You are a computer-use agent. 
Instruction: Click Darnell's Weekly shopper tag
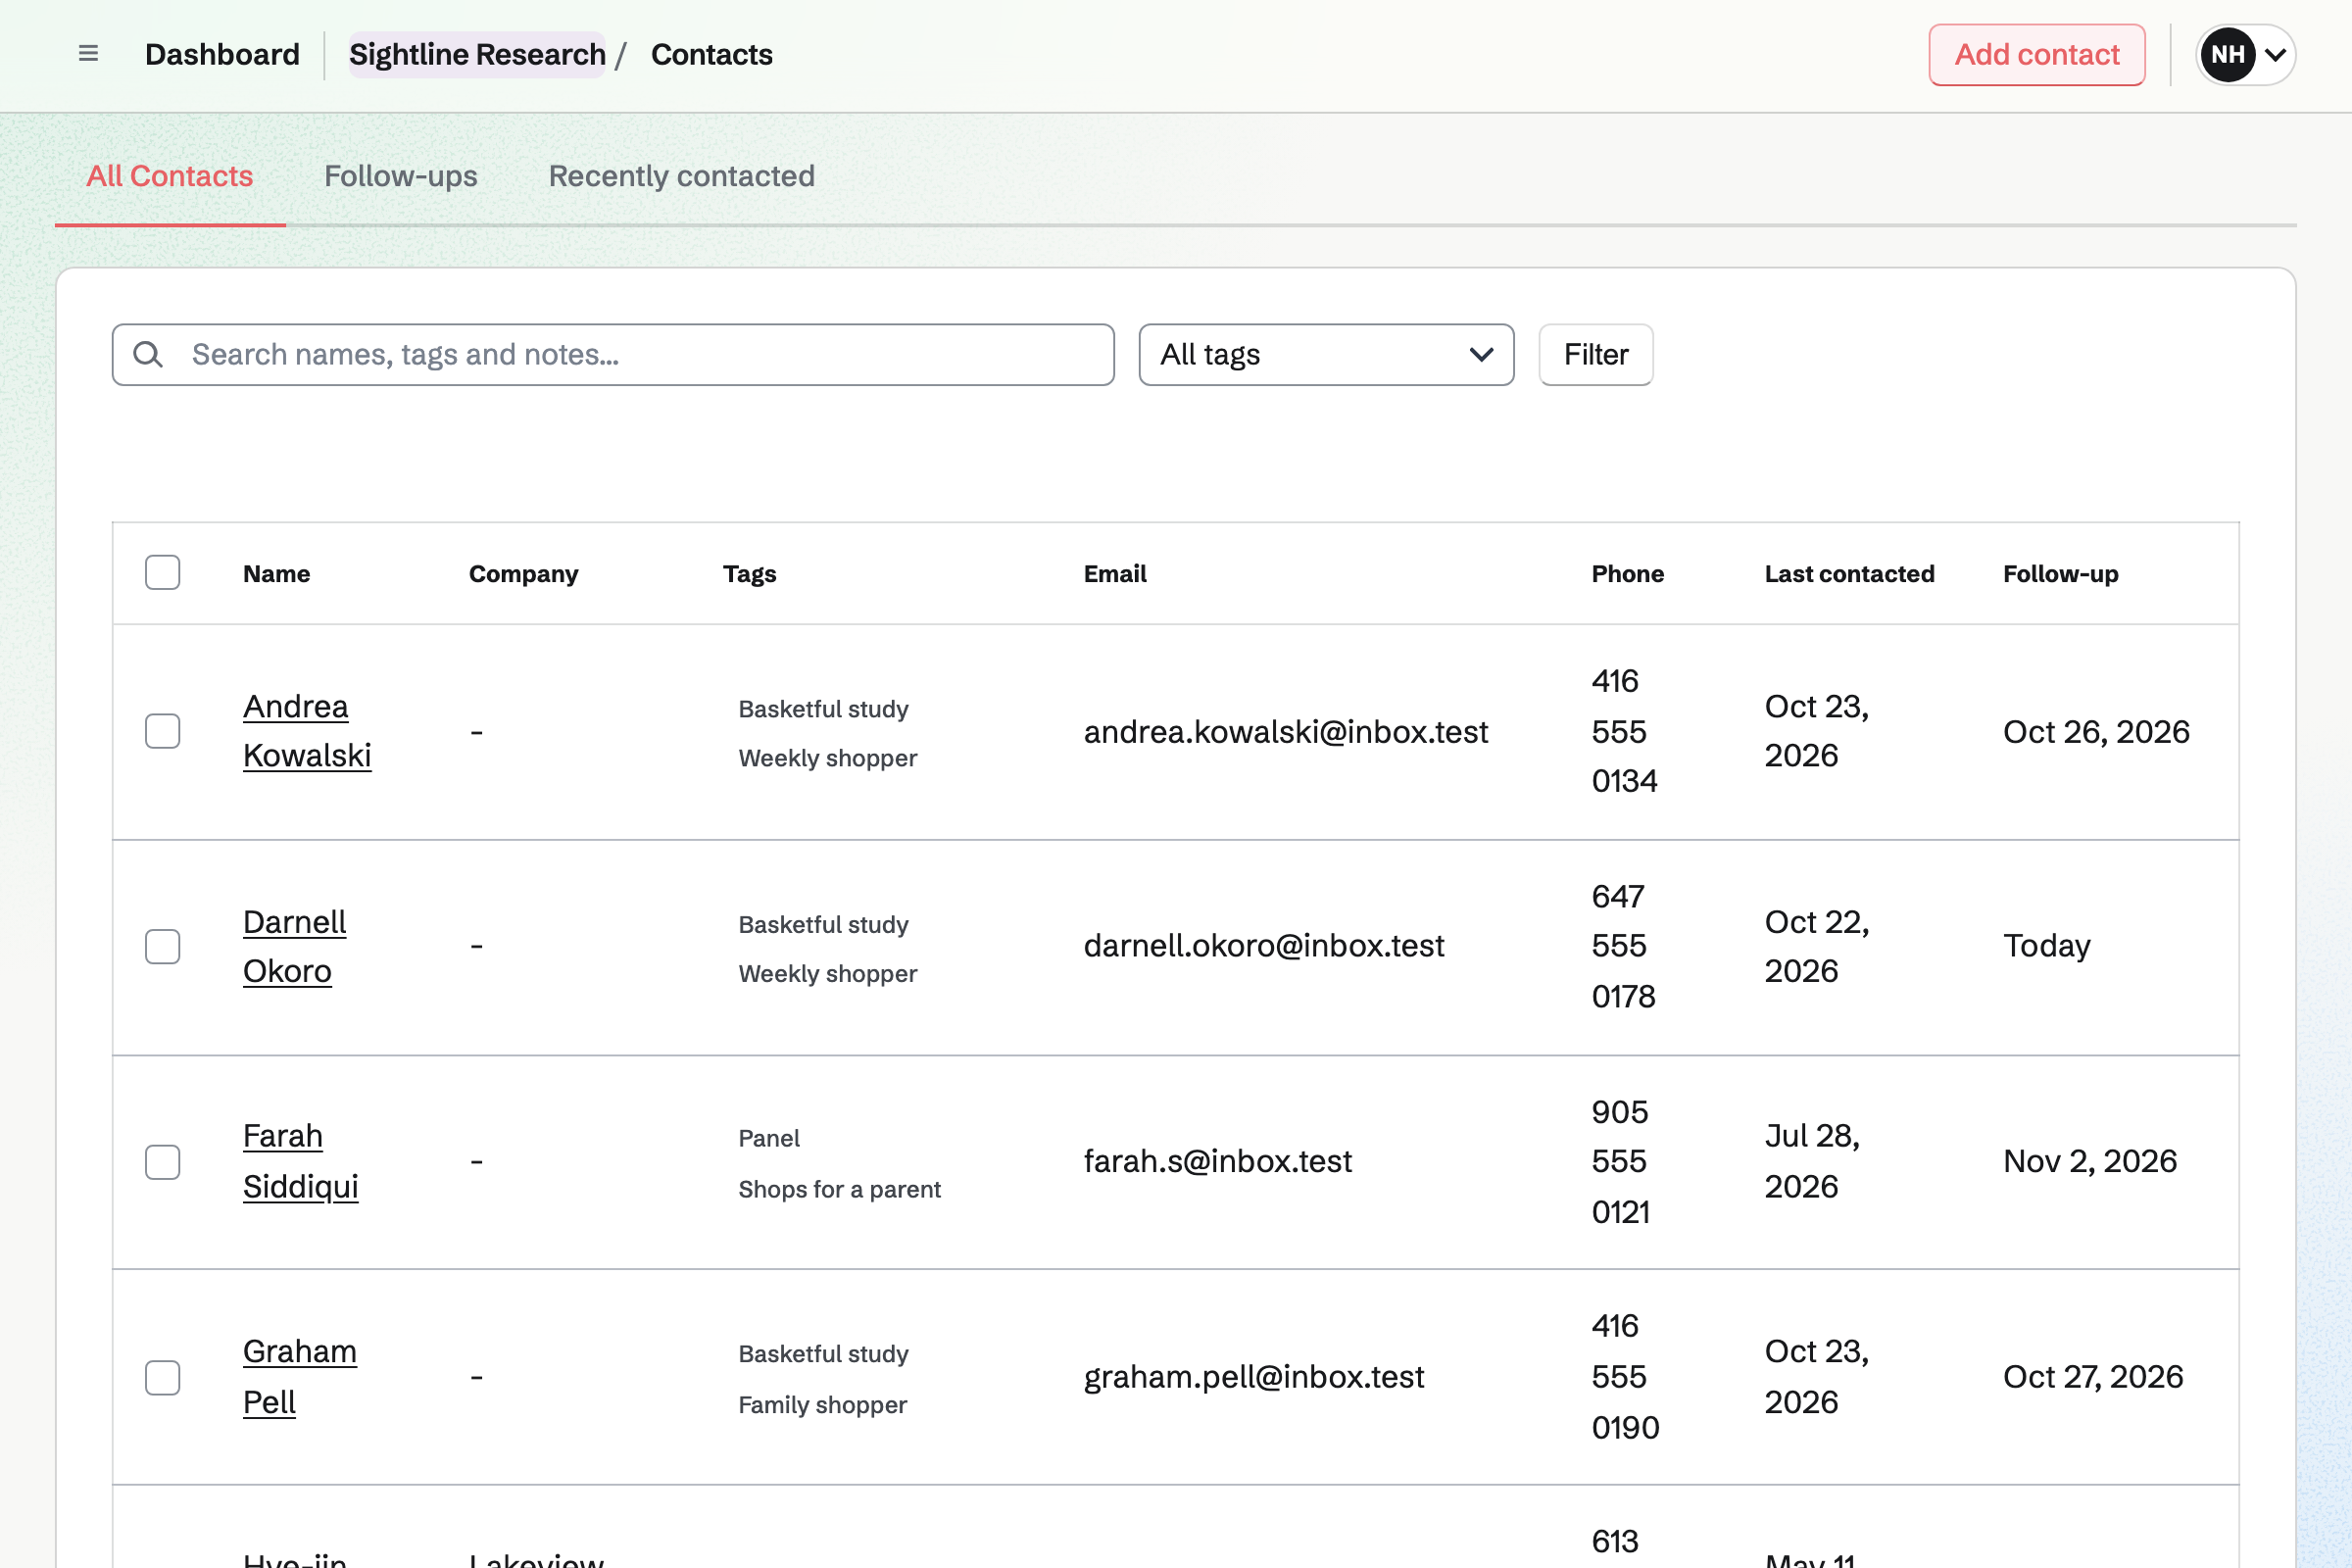point(827,973)
